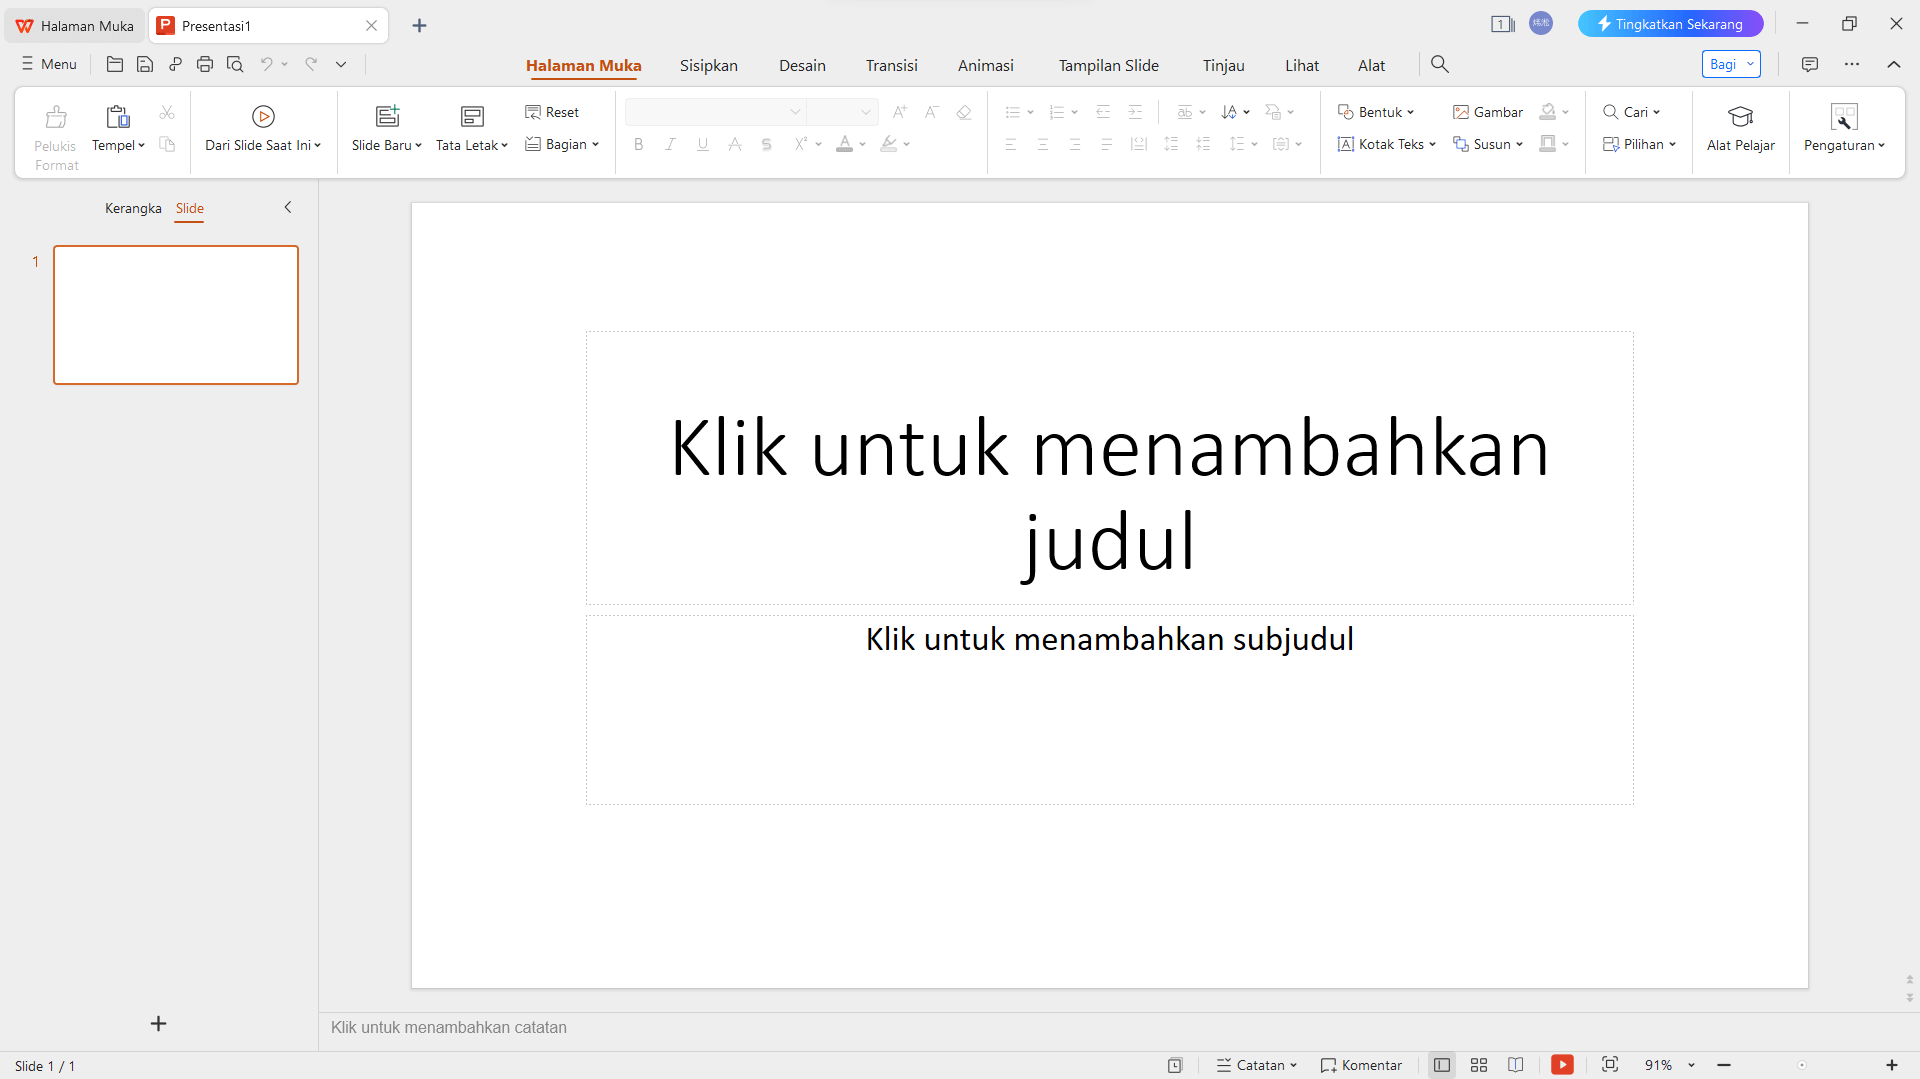Select the Pelukis Format tool
This screenshot has width=1920, height=1079.
click(x=55, y=132)
